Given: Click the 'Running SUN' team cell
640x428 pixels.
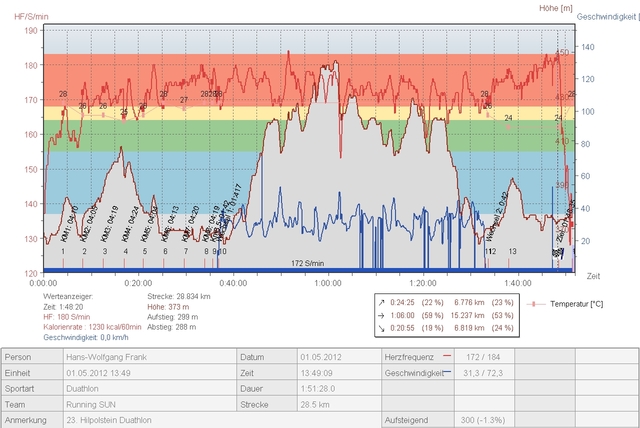Looking at the screenshot, I should point(150,405).
